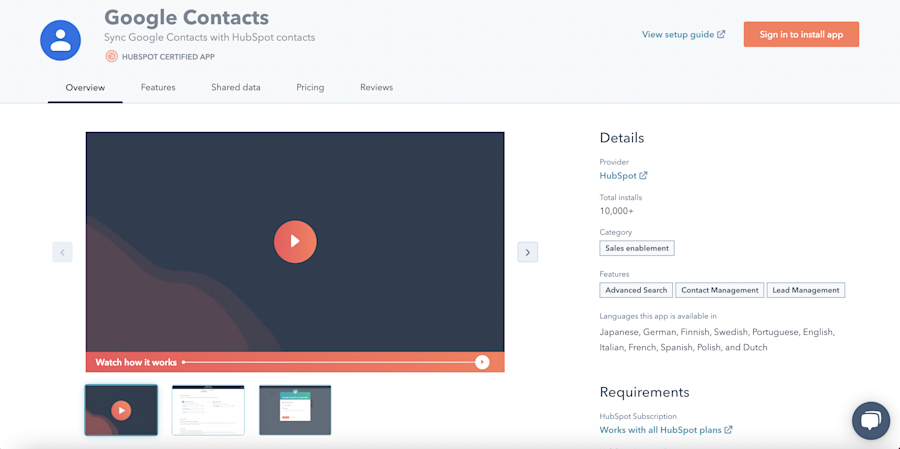Click the Google Contacts app logo icon
This screenshot has width=900, height=449.
(60, 40)
